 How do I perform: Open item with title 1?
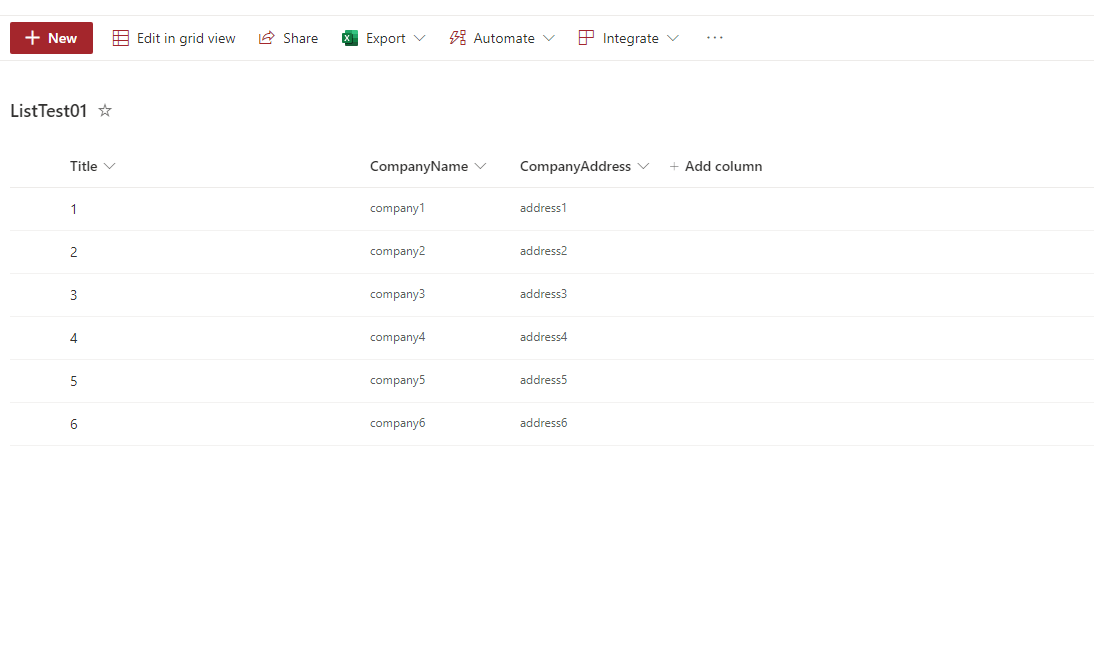click(x=73, y=209)
